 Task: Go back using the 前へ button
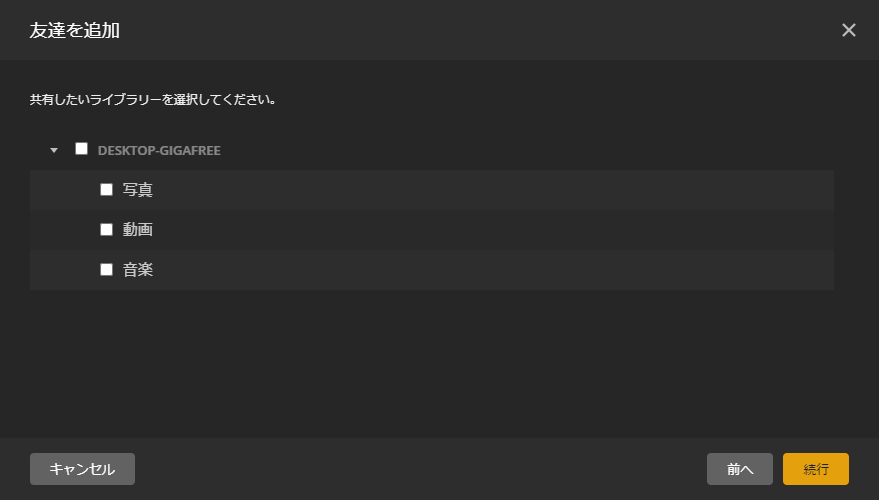[x=740, y=469]
